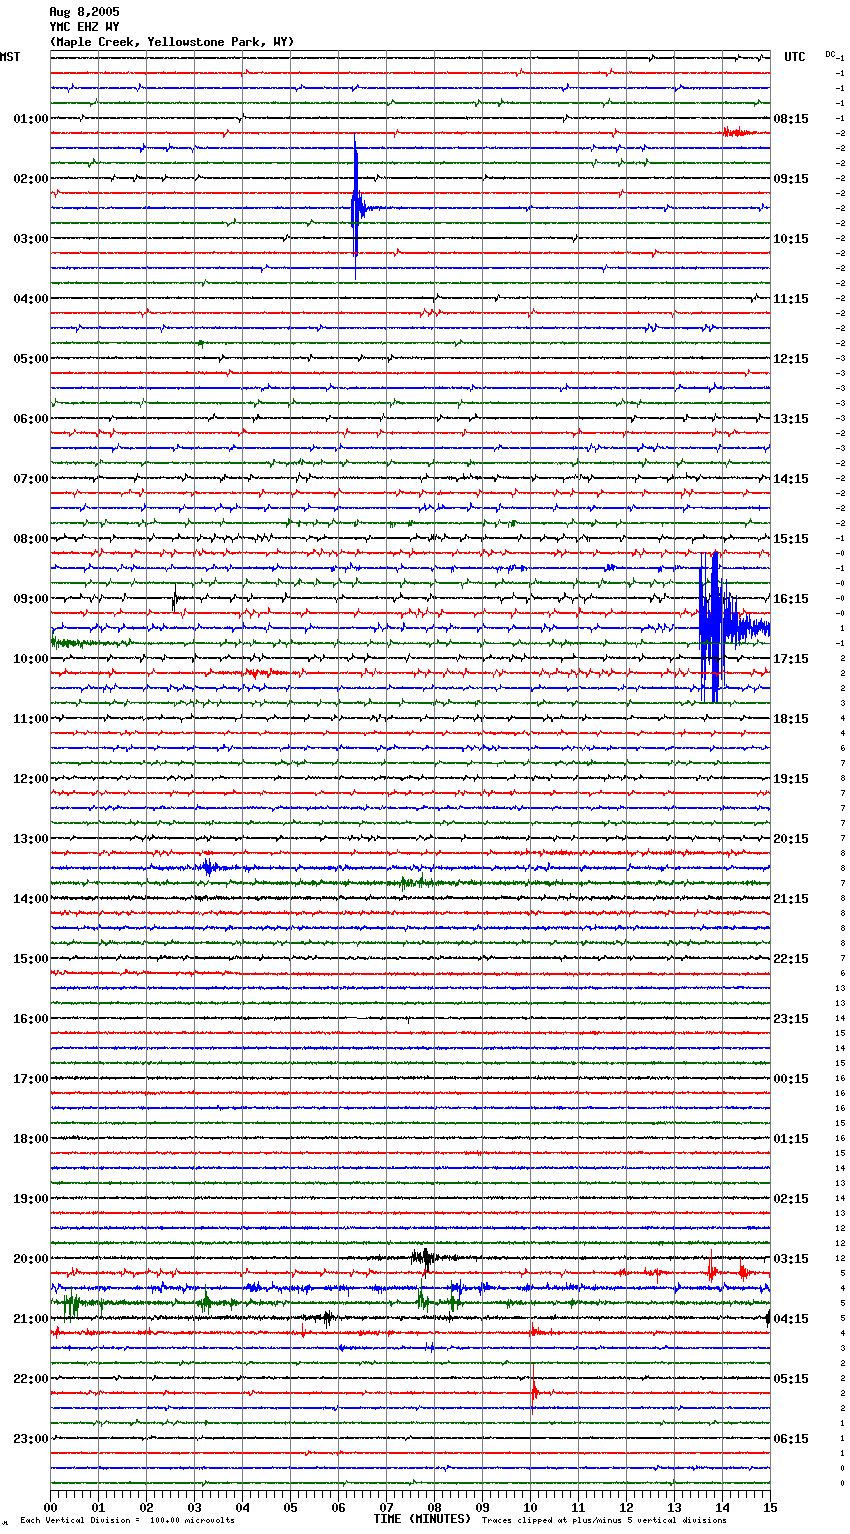This screenshot has width=850, height=1534.
Task: Click the 13:15 UTC time label
Action: click(x=791, y=419)
